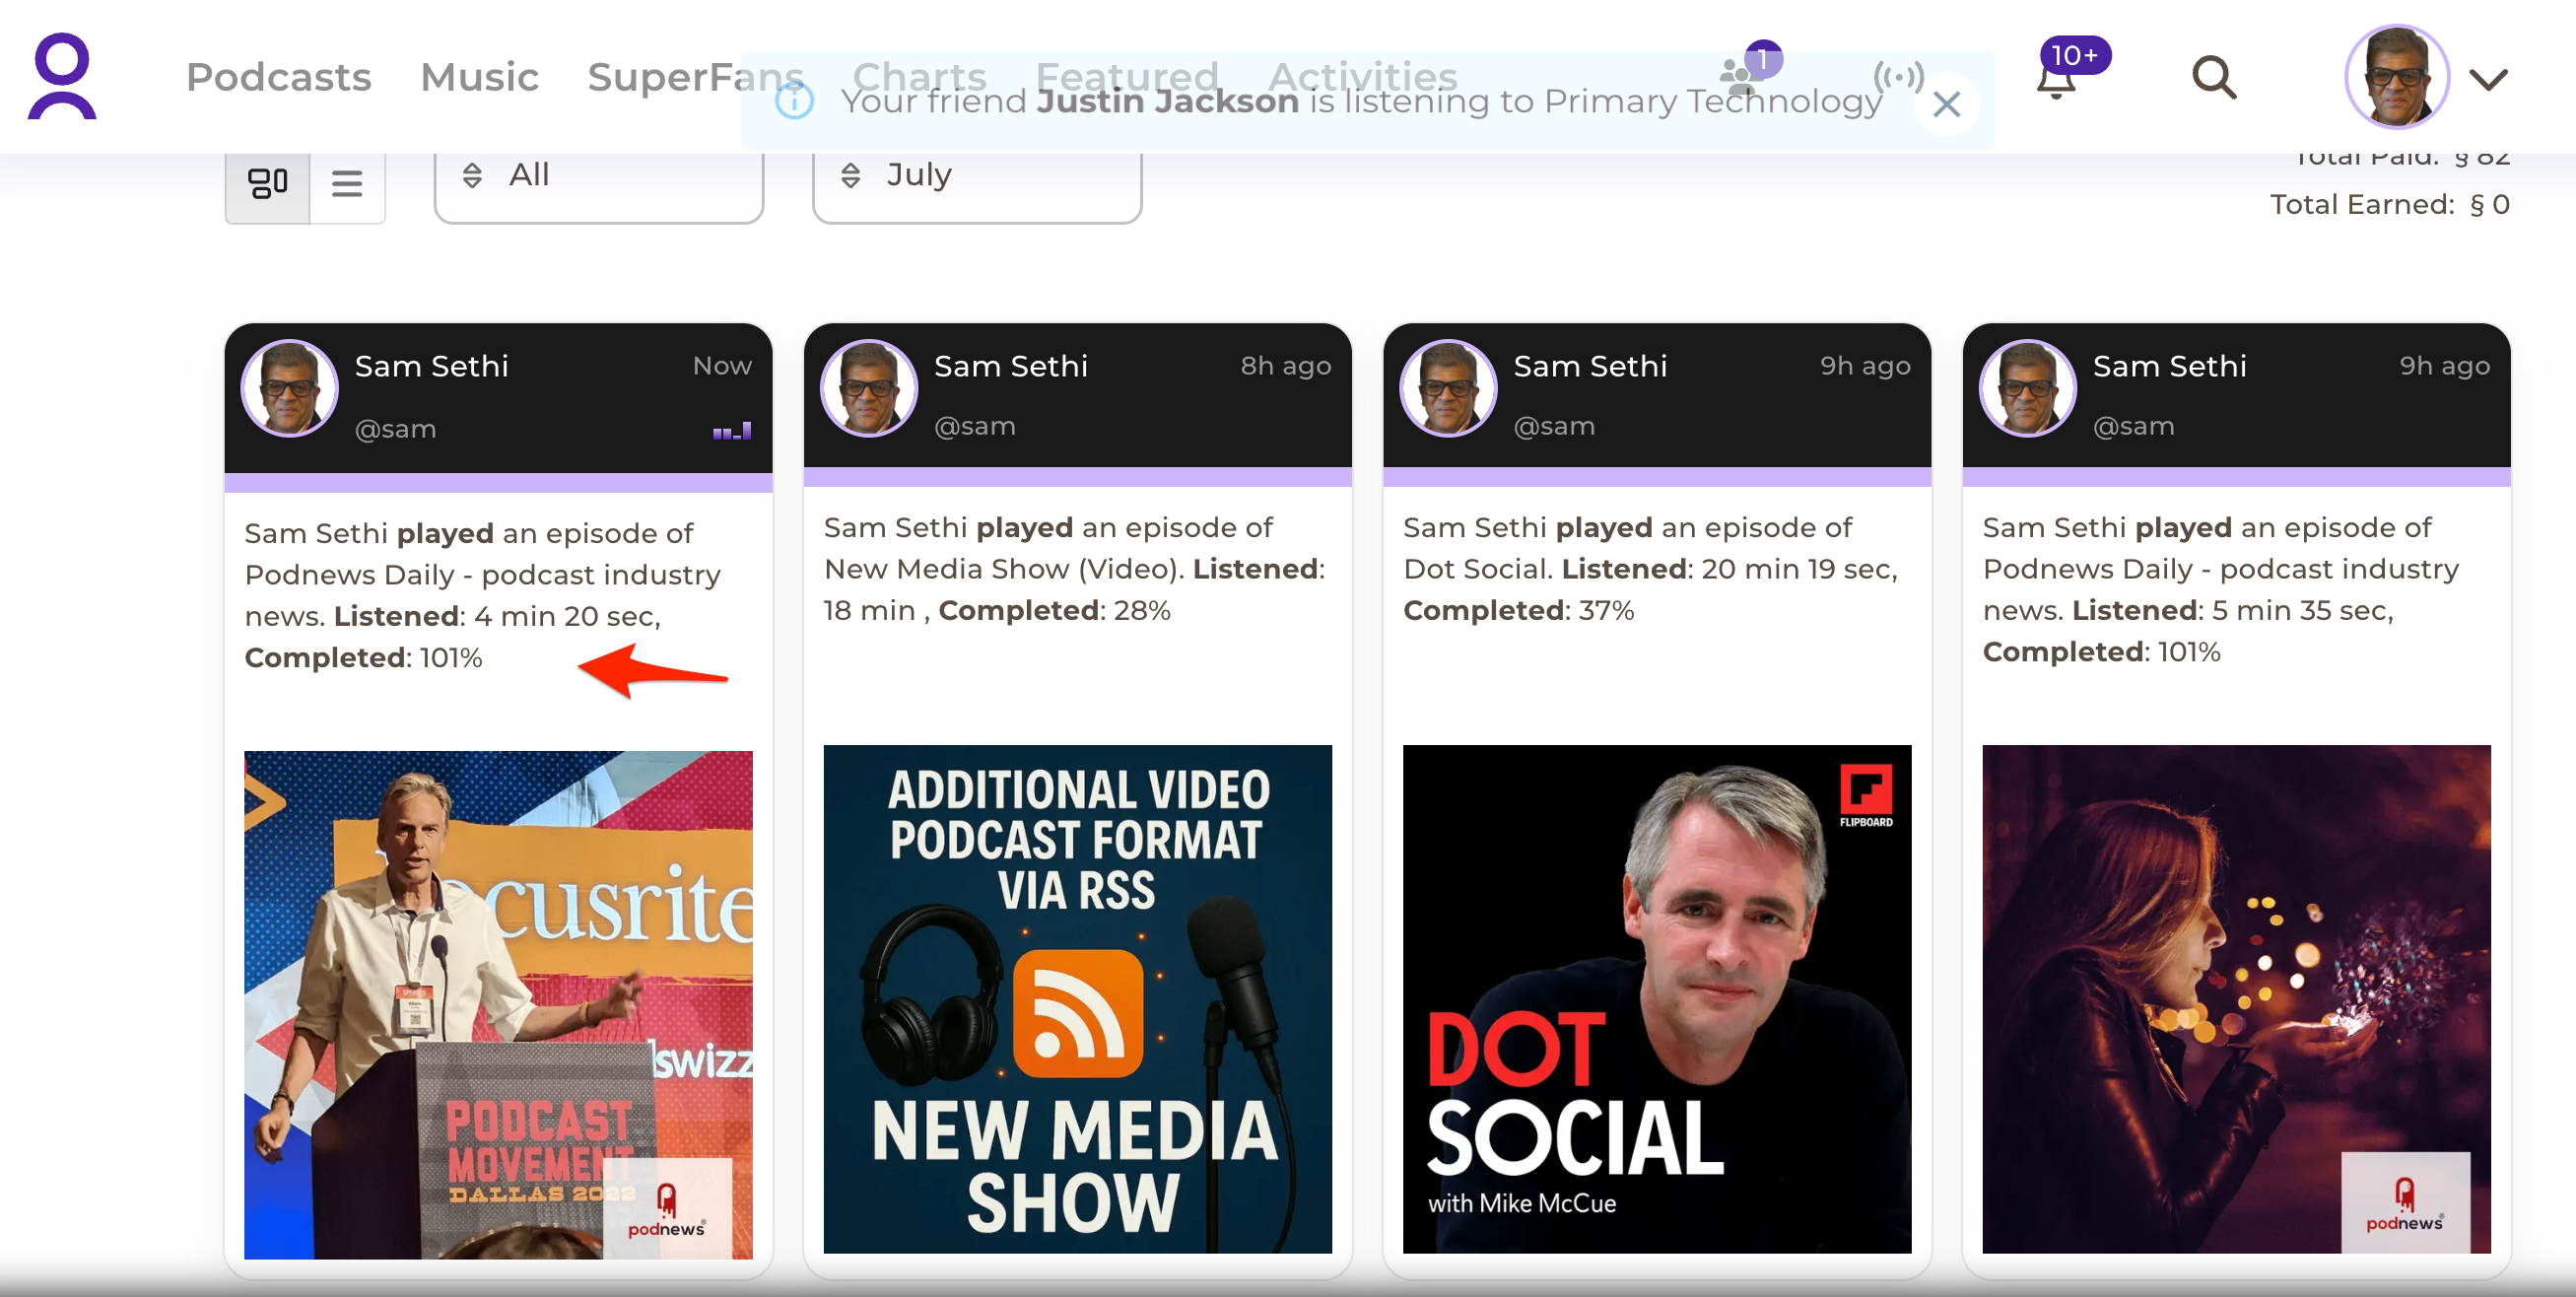2576x1297 pixels.
Task: Click 'Listened: 4 min 20 sec' text
Action: (x=495, y=616)
